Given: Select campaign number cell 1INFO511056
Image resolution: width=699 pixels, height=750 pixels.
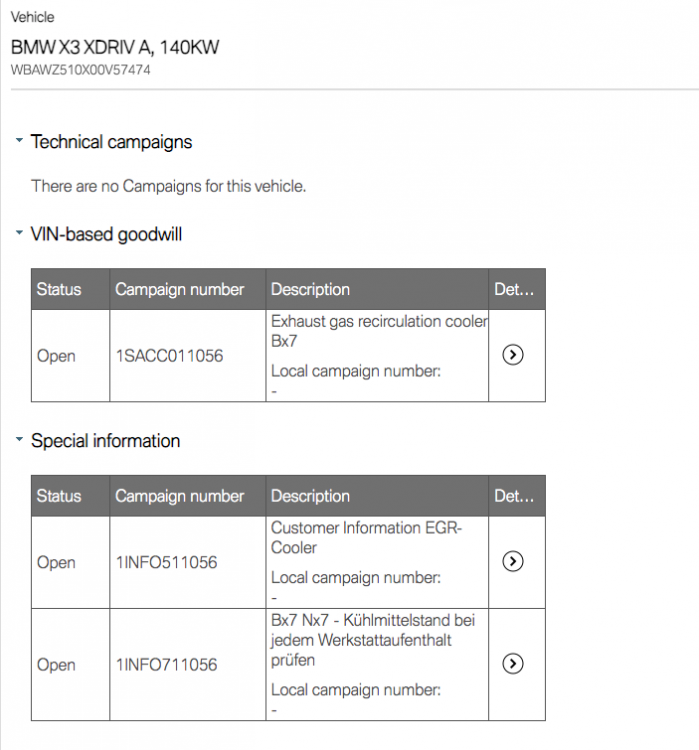Looking at the screenshot, I should 165,563.
